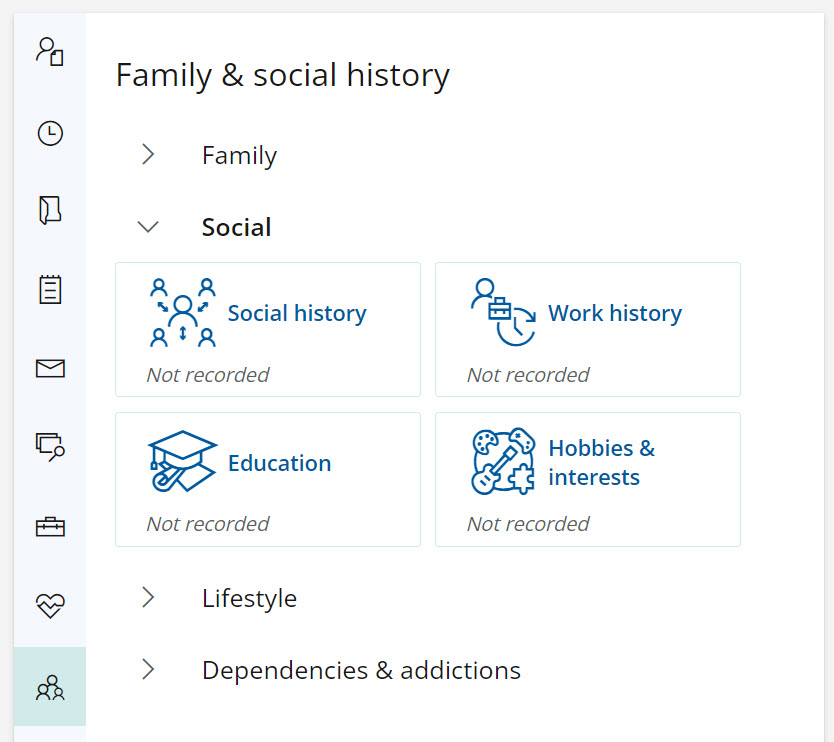Expand the Lifestyle section chevron

pyautogui.click(x=148, y=597)
